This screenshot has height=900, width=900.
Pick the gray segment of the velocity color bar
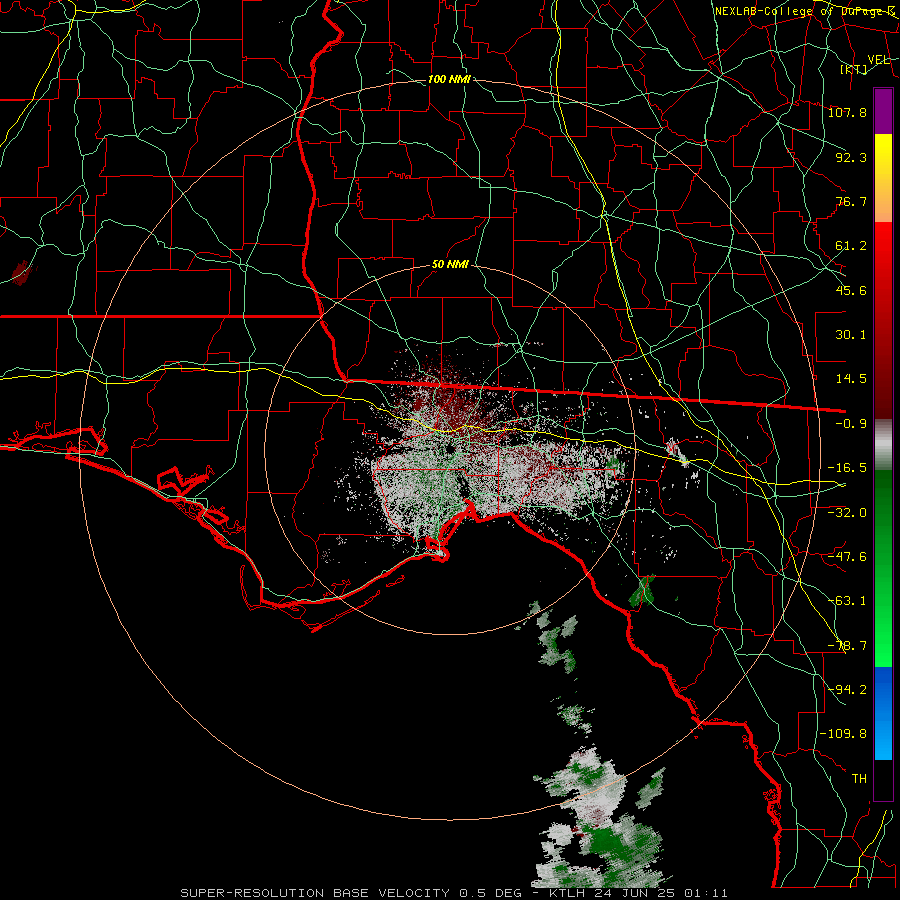pos(883,445)
